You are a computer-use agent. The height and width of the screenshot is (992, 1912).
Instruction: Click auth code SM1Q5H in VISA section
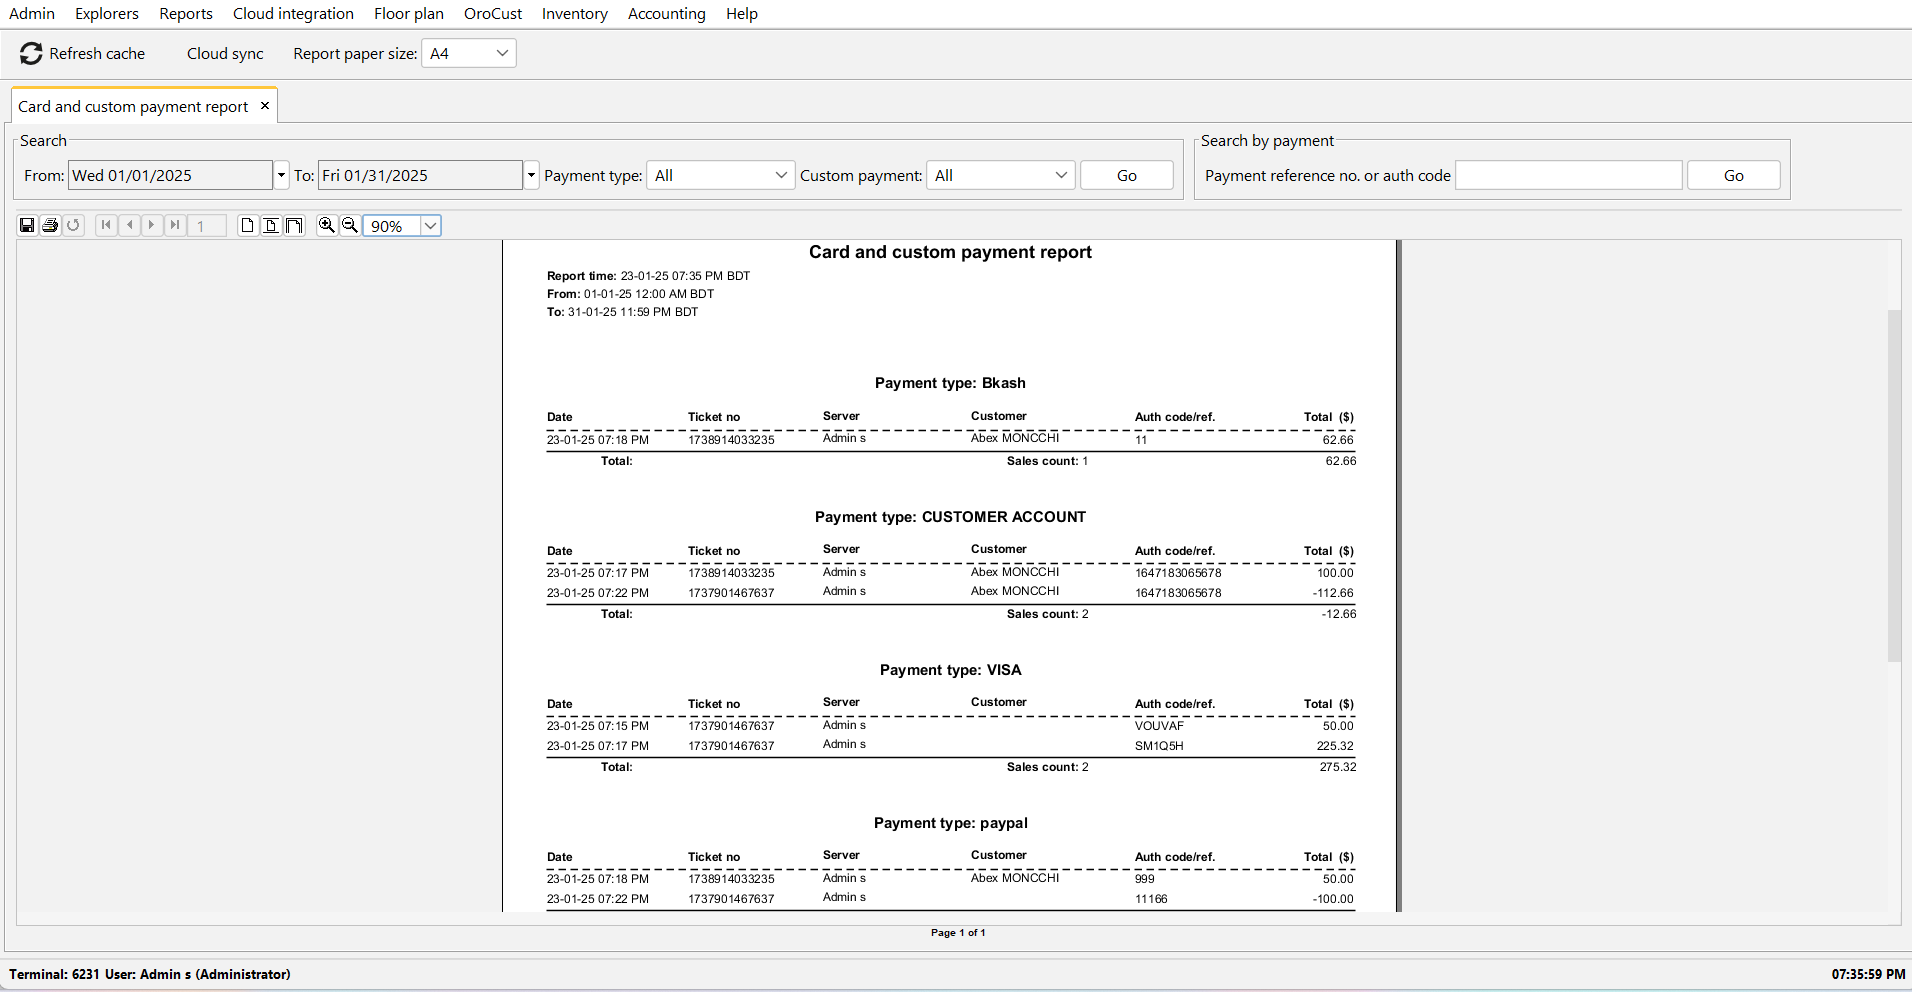tap(1159, 746)
